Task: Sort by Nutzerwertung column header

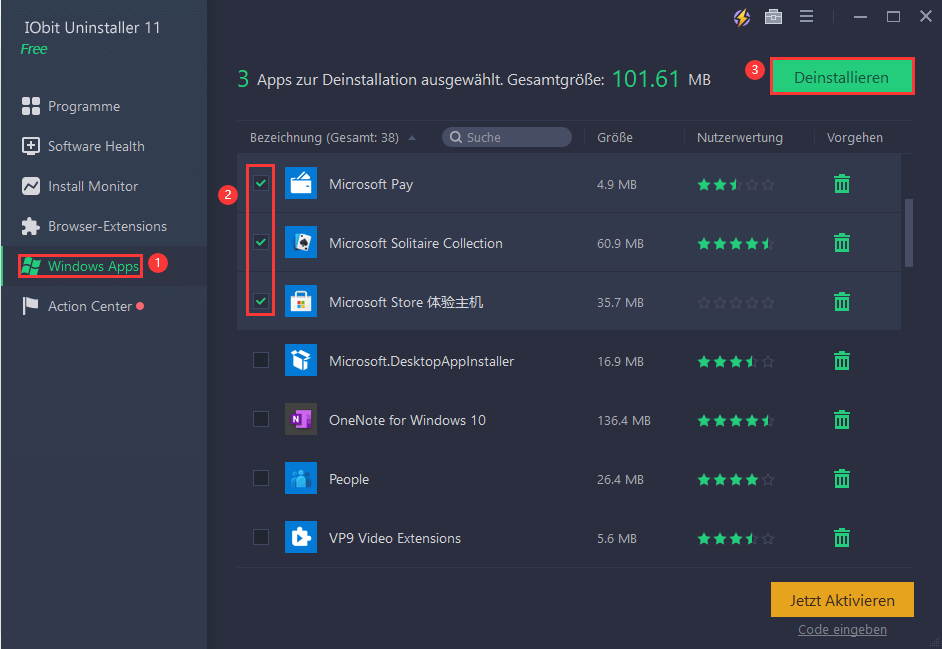Action: coord(740,138)
